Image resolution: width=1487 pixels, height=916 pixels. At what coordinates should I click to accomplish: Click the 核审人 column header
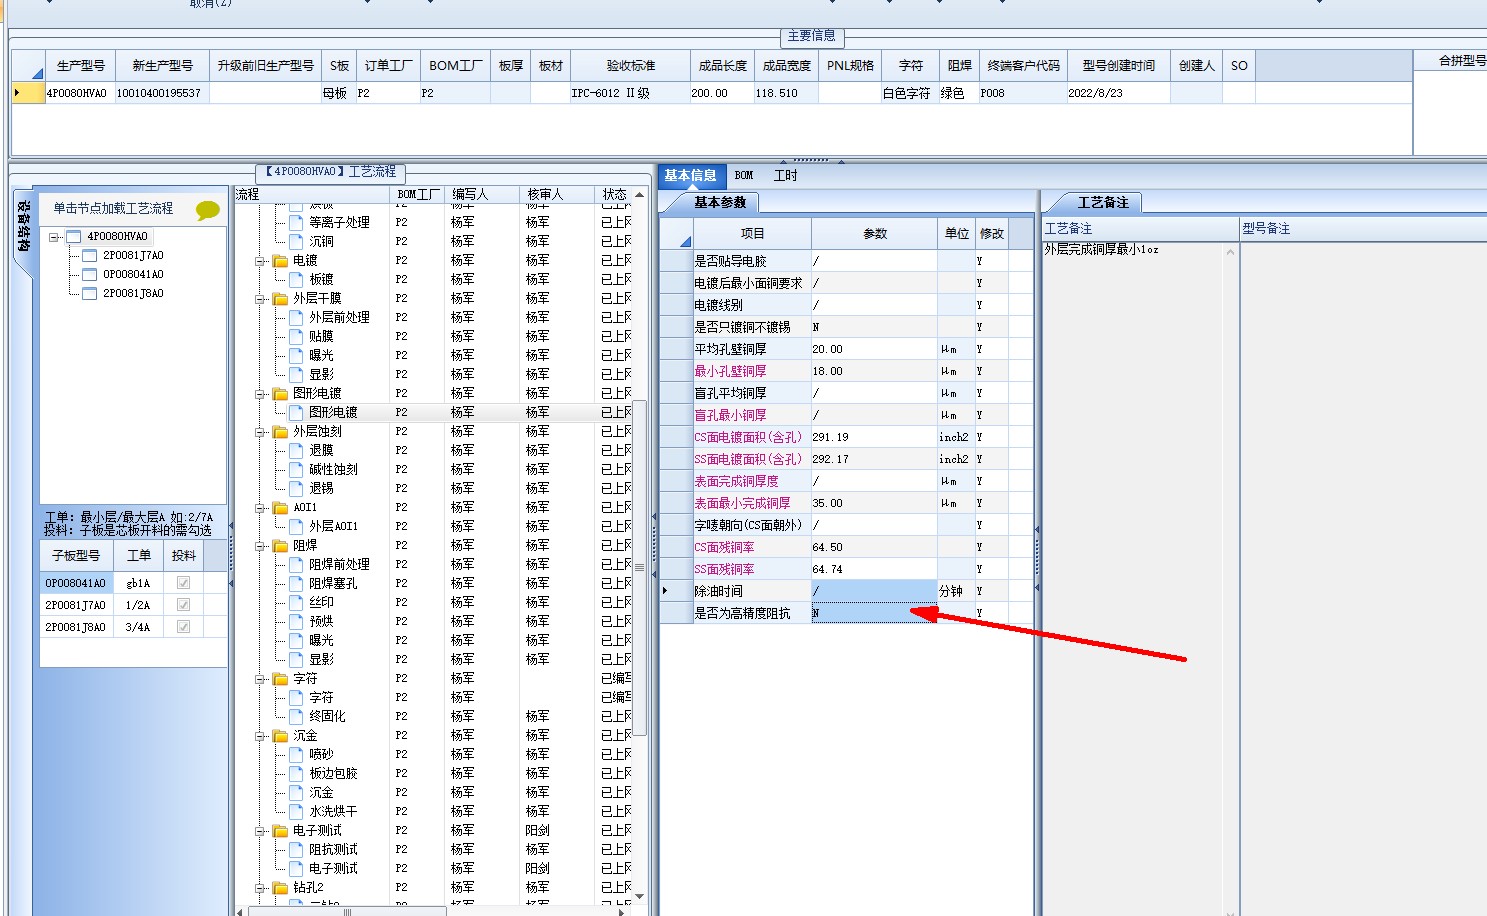click(557, 194)
